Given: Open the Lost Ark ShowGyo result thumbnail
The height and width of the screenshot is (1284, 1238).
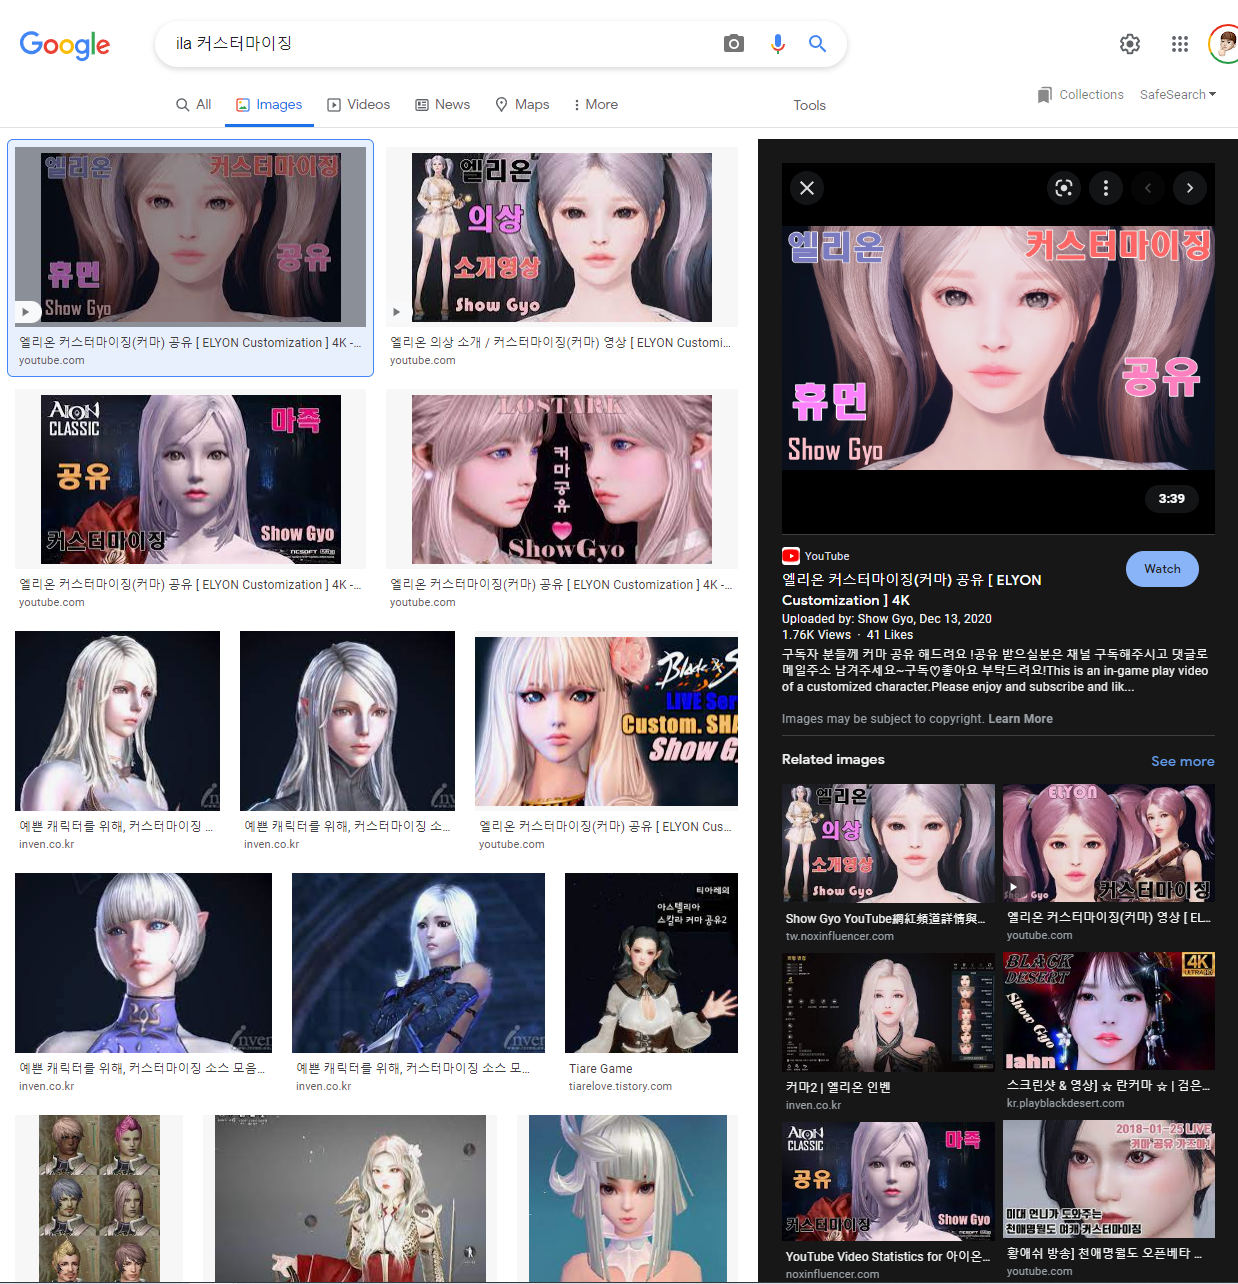Looking at the screenshot, I should (562, 479).
